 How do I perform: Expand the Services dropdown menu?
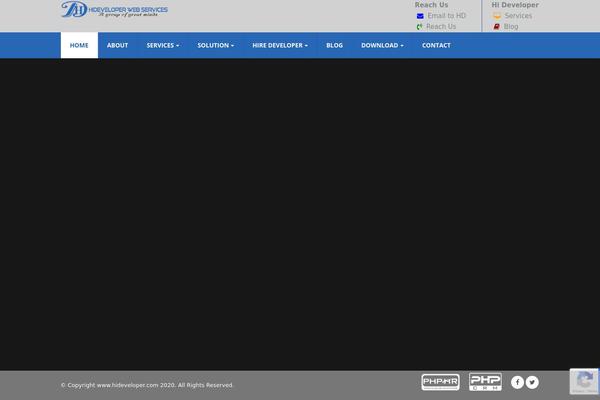(x=163, y=45)
